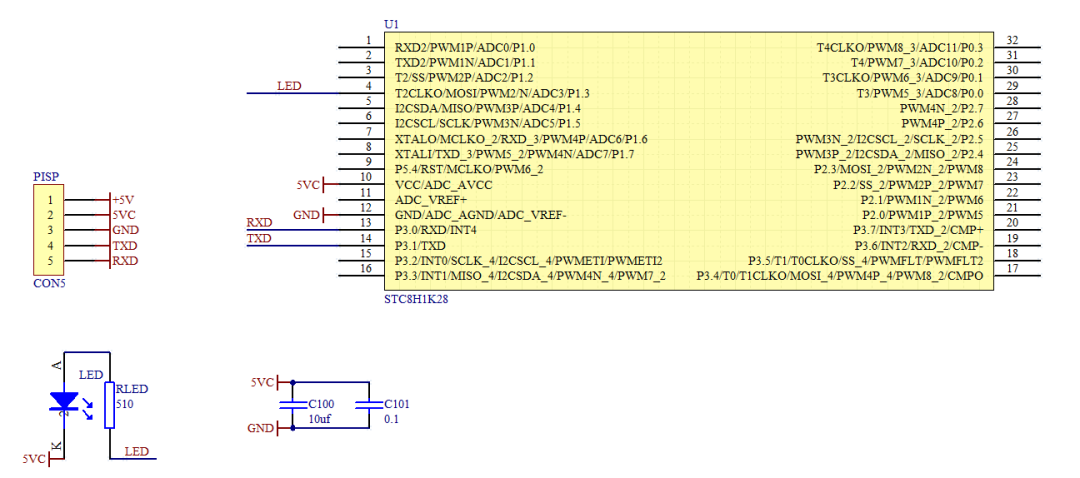The image size is (1080, 478).
Task: Select pin label P5.4/RST/MCLKO/PWM6_2
Action: pos(470,169)
